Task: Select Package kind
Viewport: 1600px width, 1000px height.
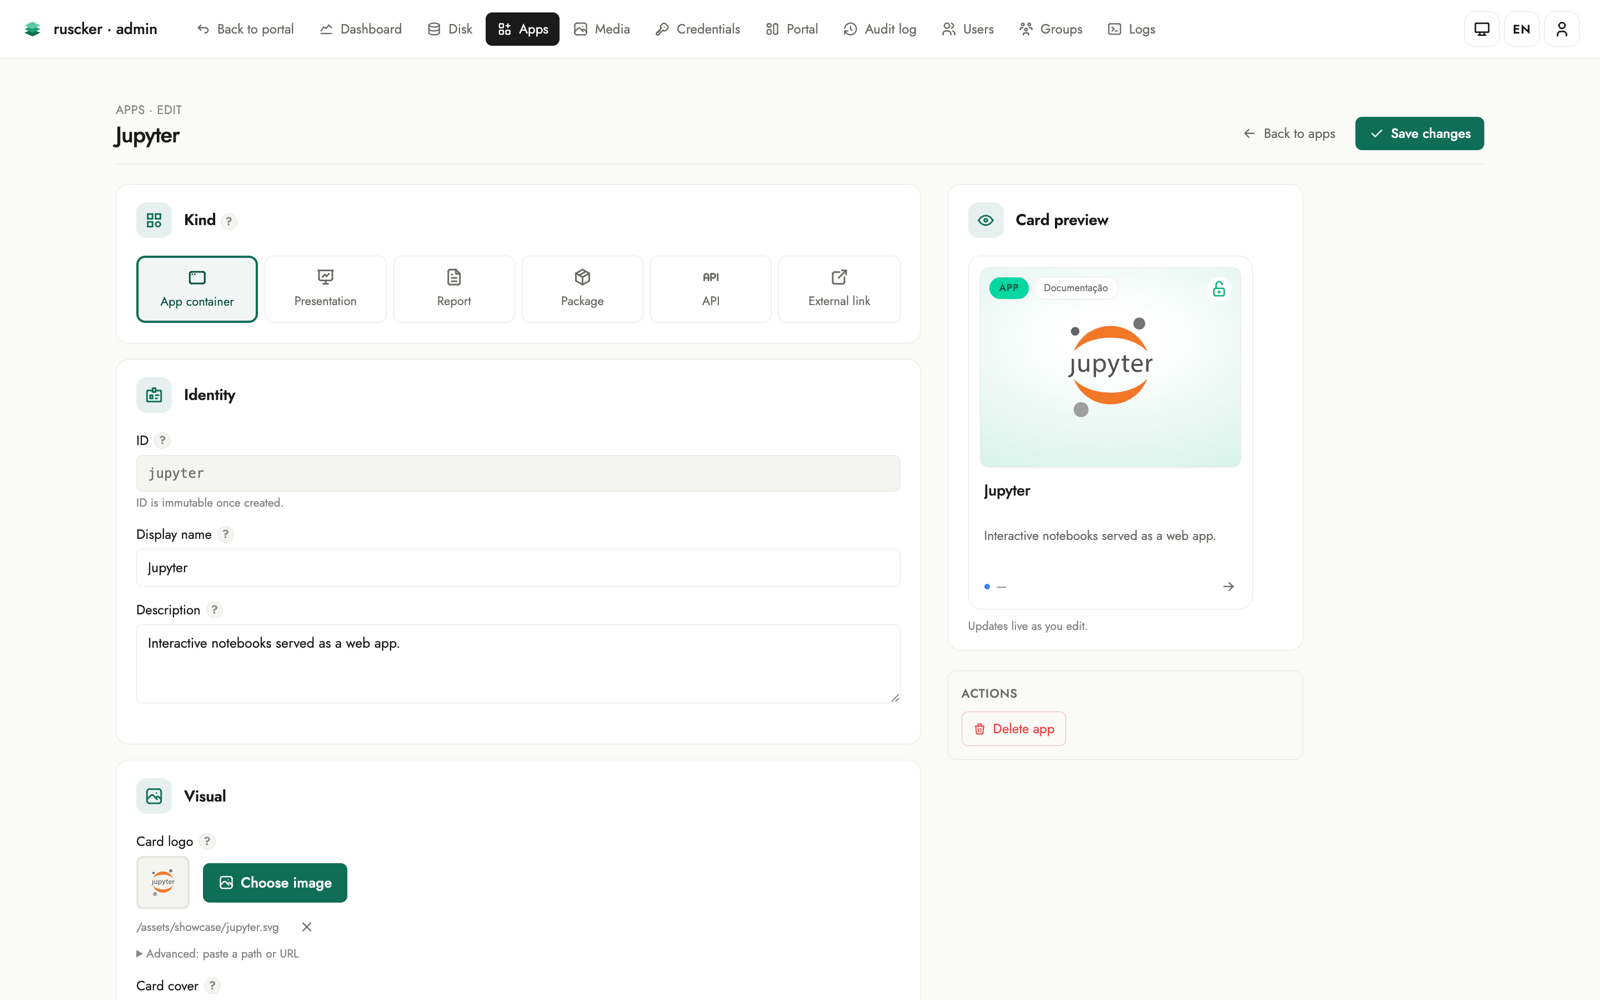Action: (582, 289)
